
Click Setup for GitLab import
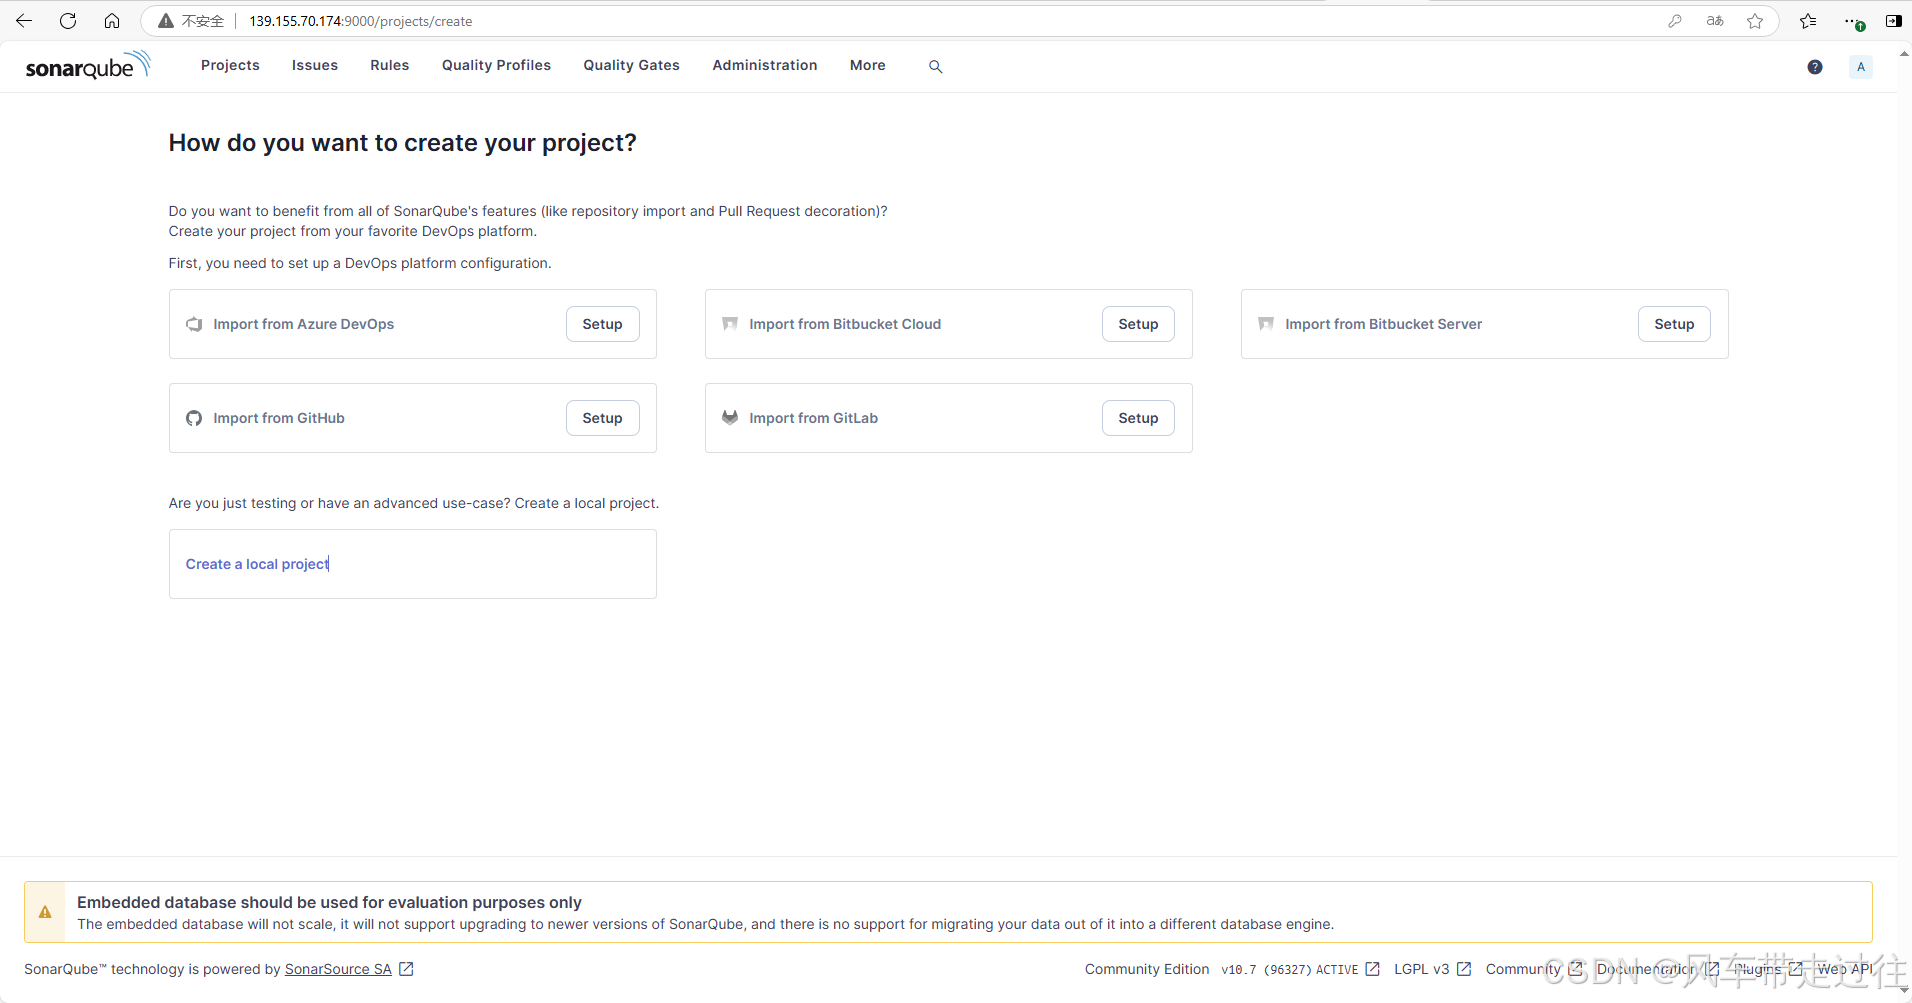[x=1139, y=418]
